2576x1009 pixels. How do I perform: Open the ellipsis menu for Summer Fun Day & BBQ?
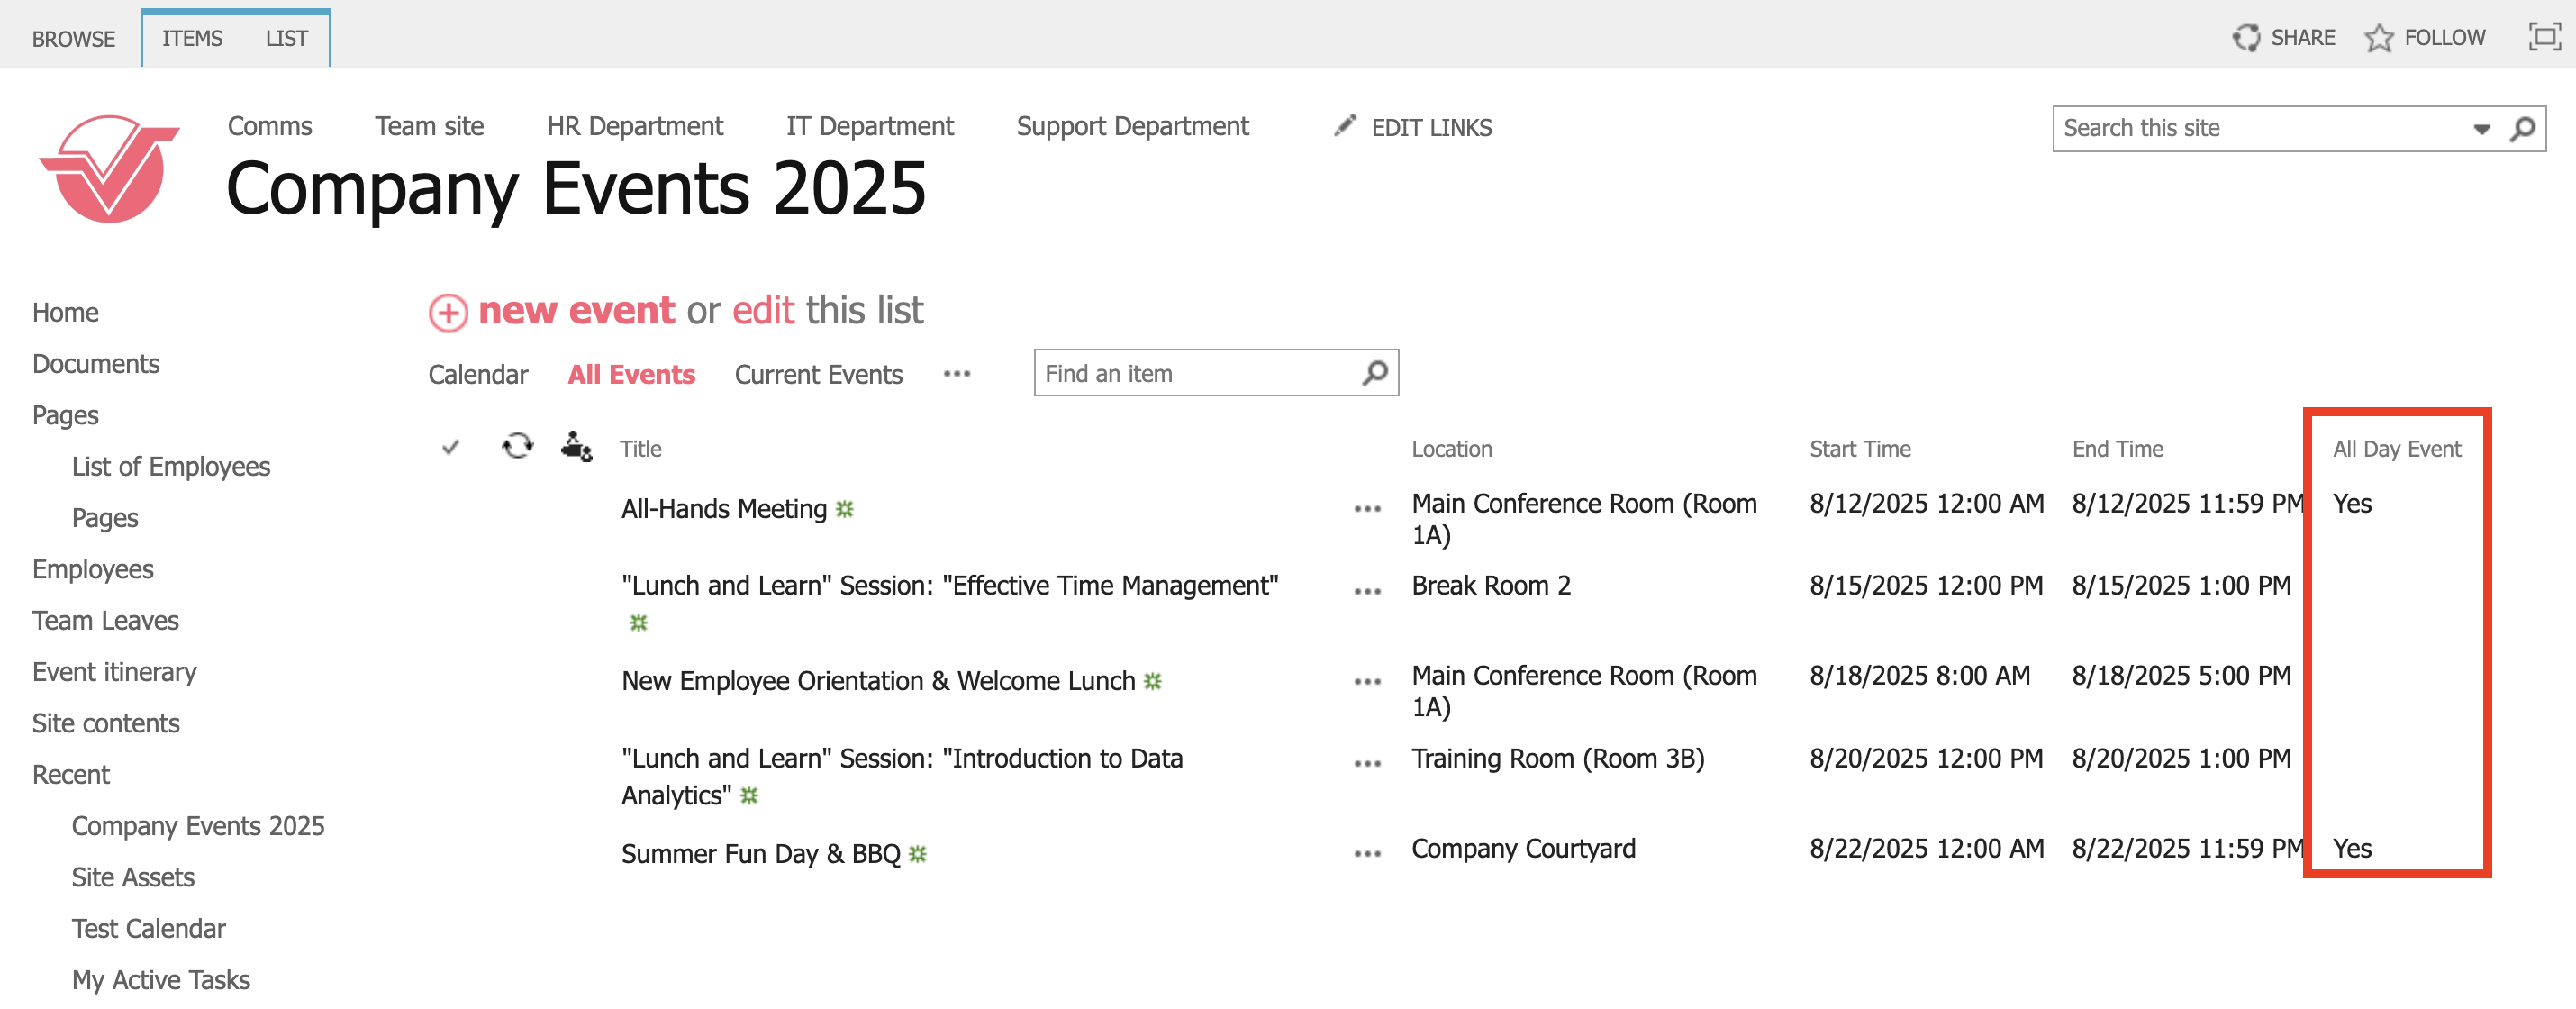click(1366, 854)
